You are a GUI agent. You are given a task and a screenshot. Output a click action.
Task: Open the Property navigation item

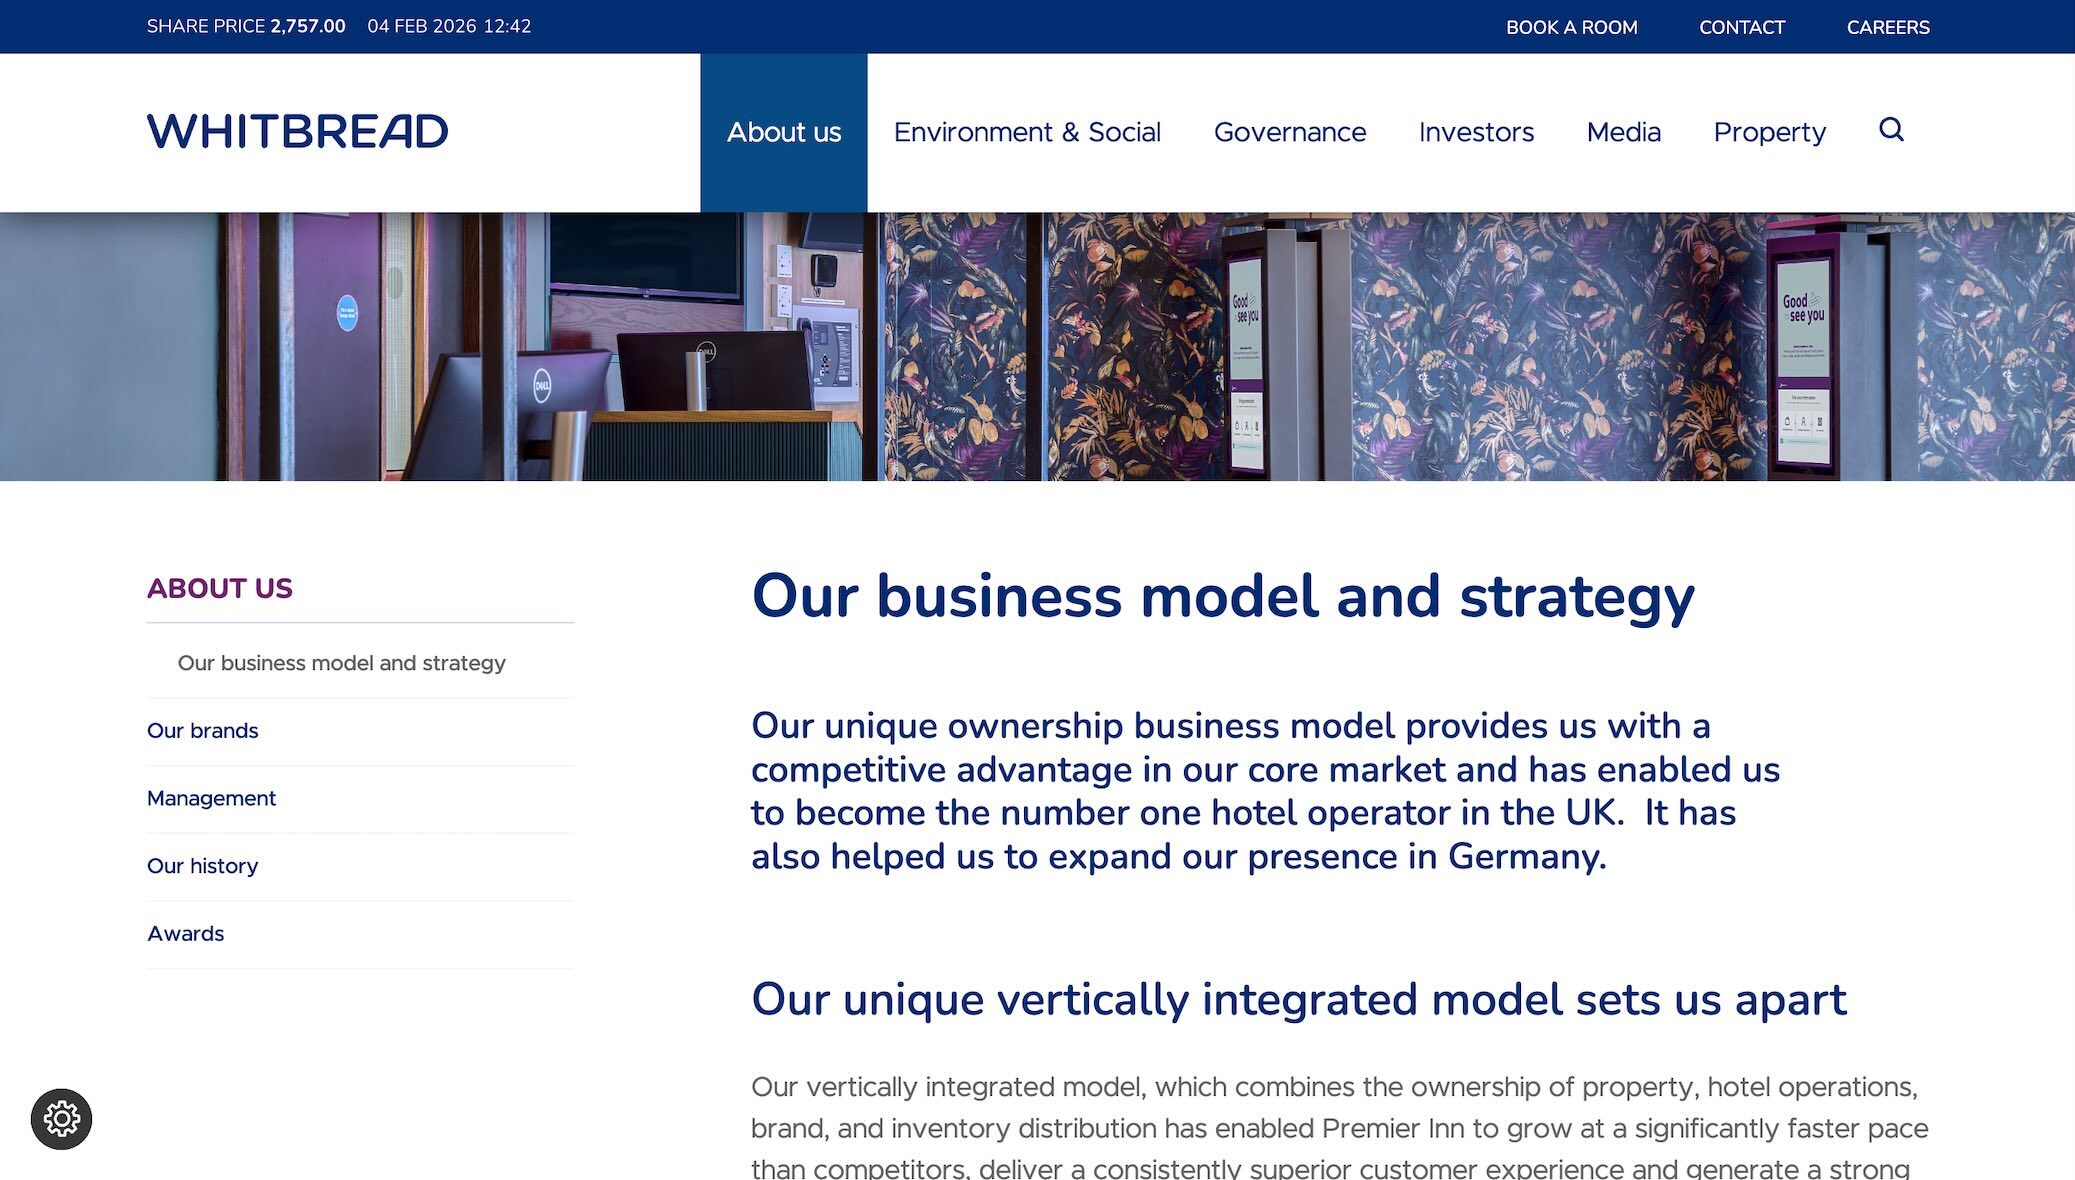[x=1769, y=132]
